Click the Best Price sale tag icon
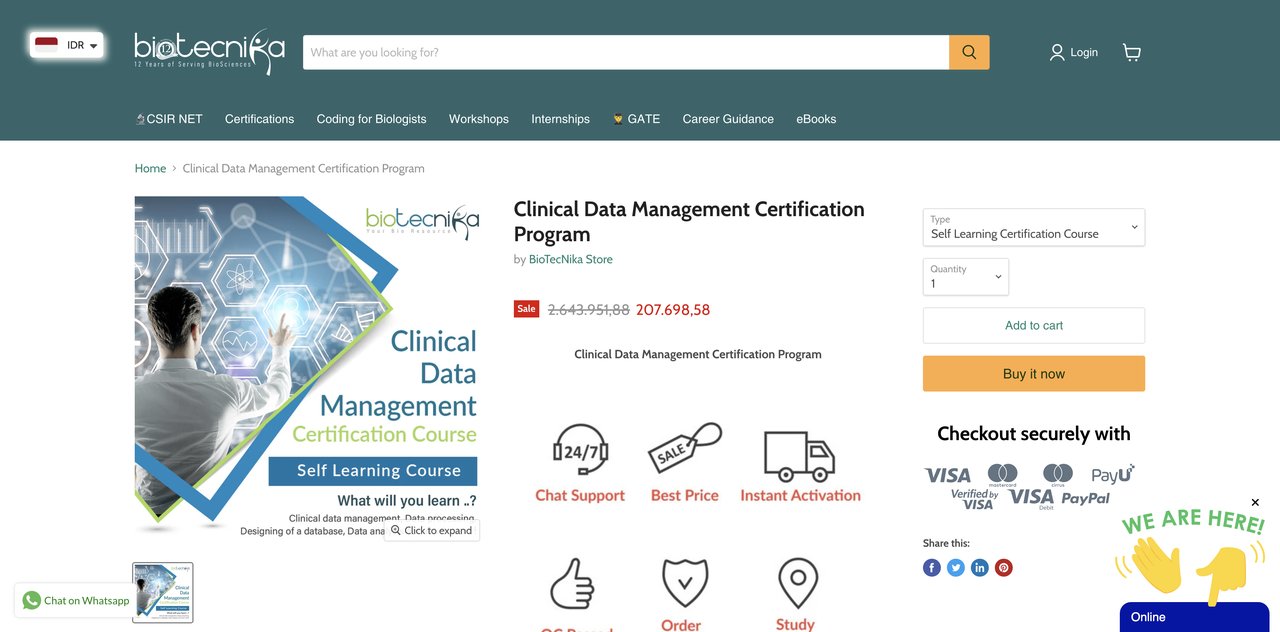Screen dimensions: 1280x632 point(685,450)
